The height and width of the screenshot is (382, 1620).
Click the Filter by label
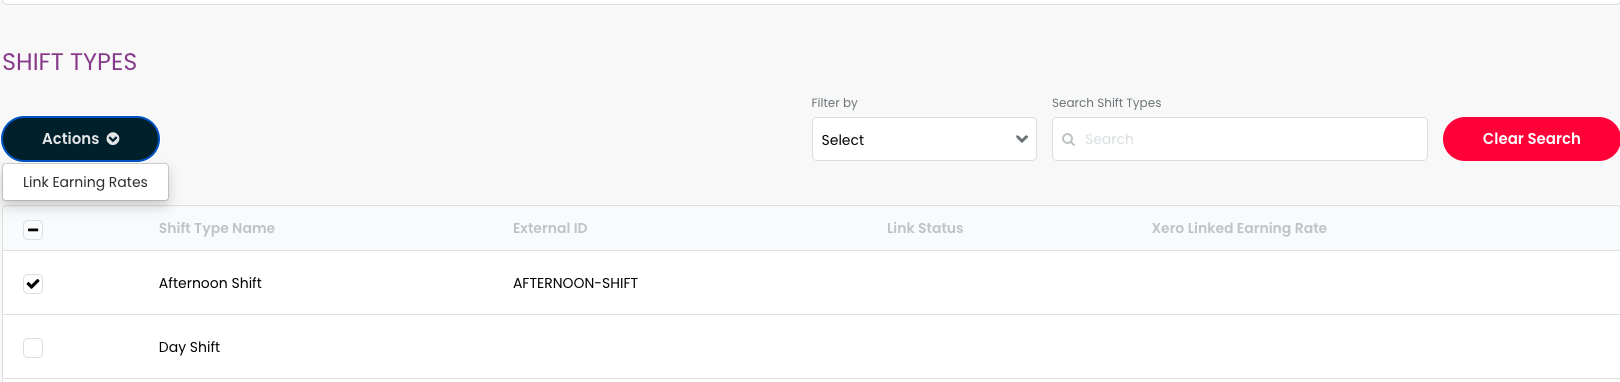[x=834, y=102]
